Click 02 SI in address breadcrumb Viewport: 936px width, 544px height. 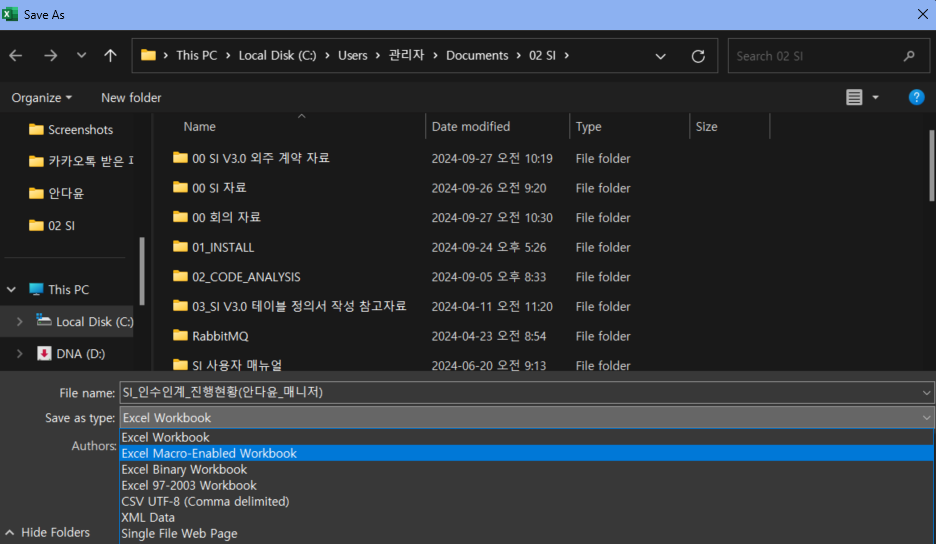point(542,56)
